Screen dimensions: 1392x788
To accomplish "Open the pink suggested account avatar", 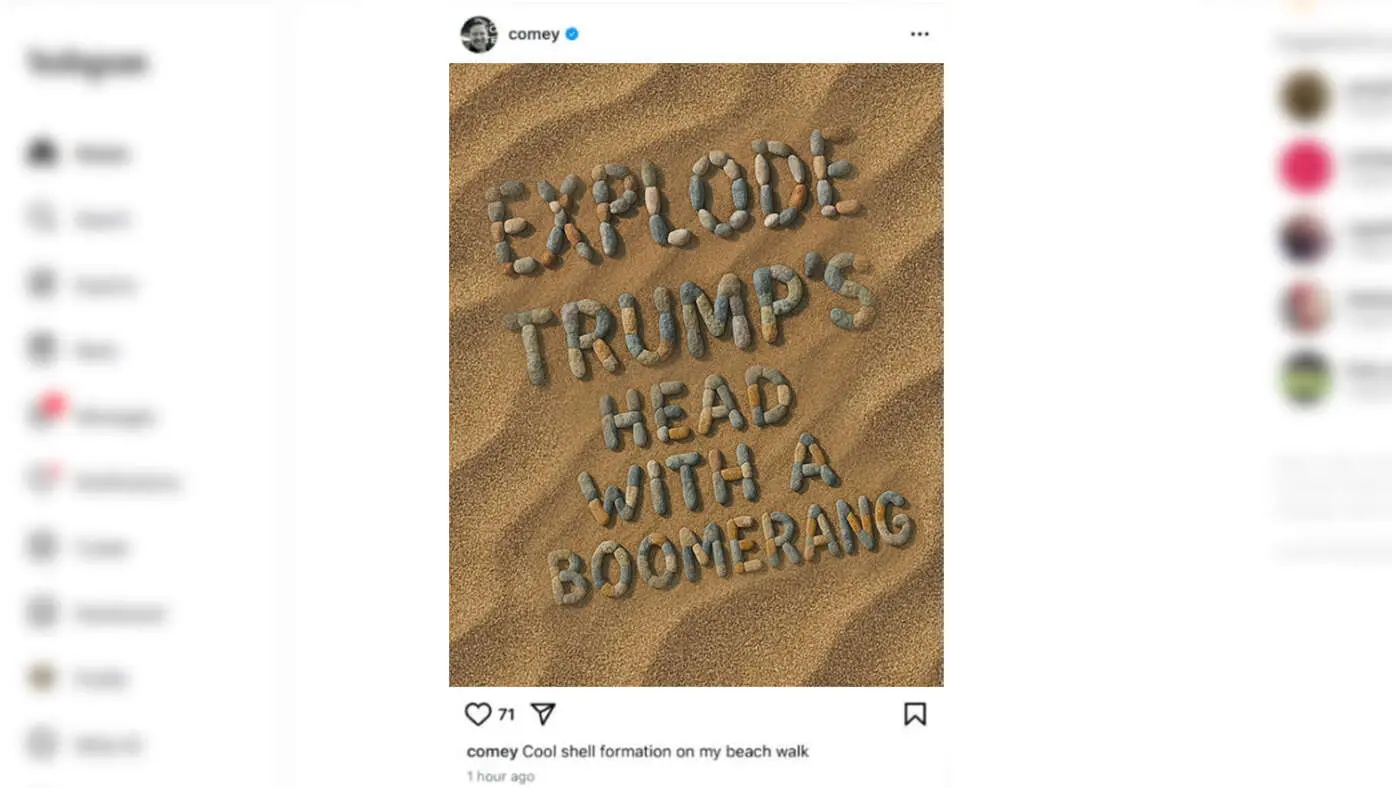I will (x=1306, y=167).
